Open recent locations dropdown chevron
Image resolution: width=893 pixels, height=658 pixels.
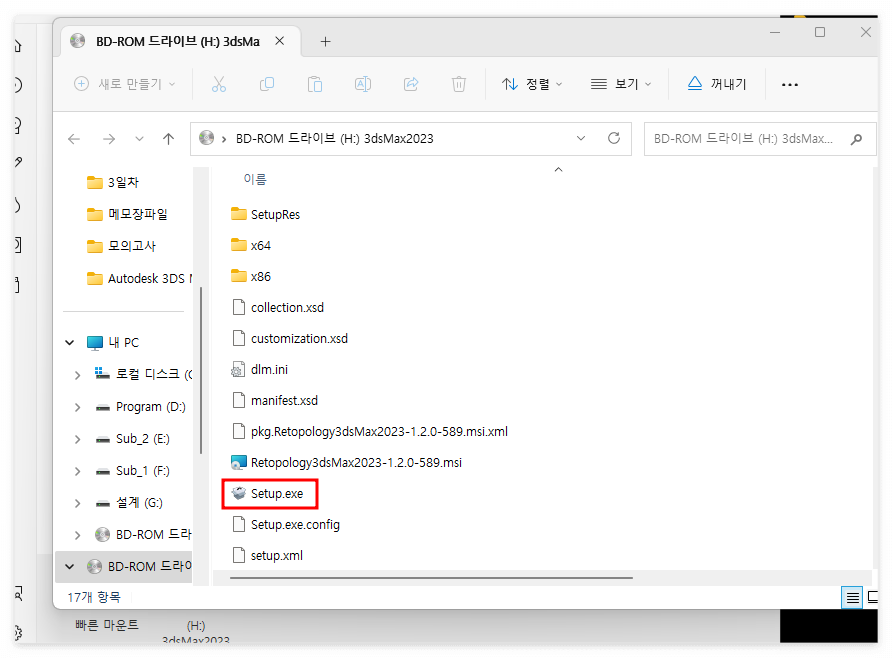pos(139,138)
